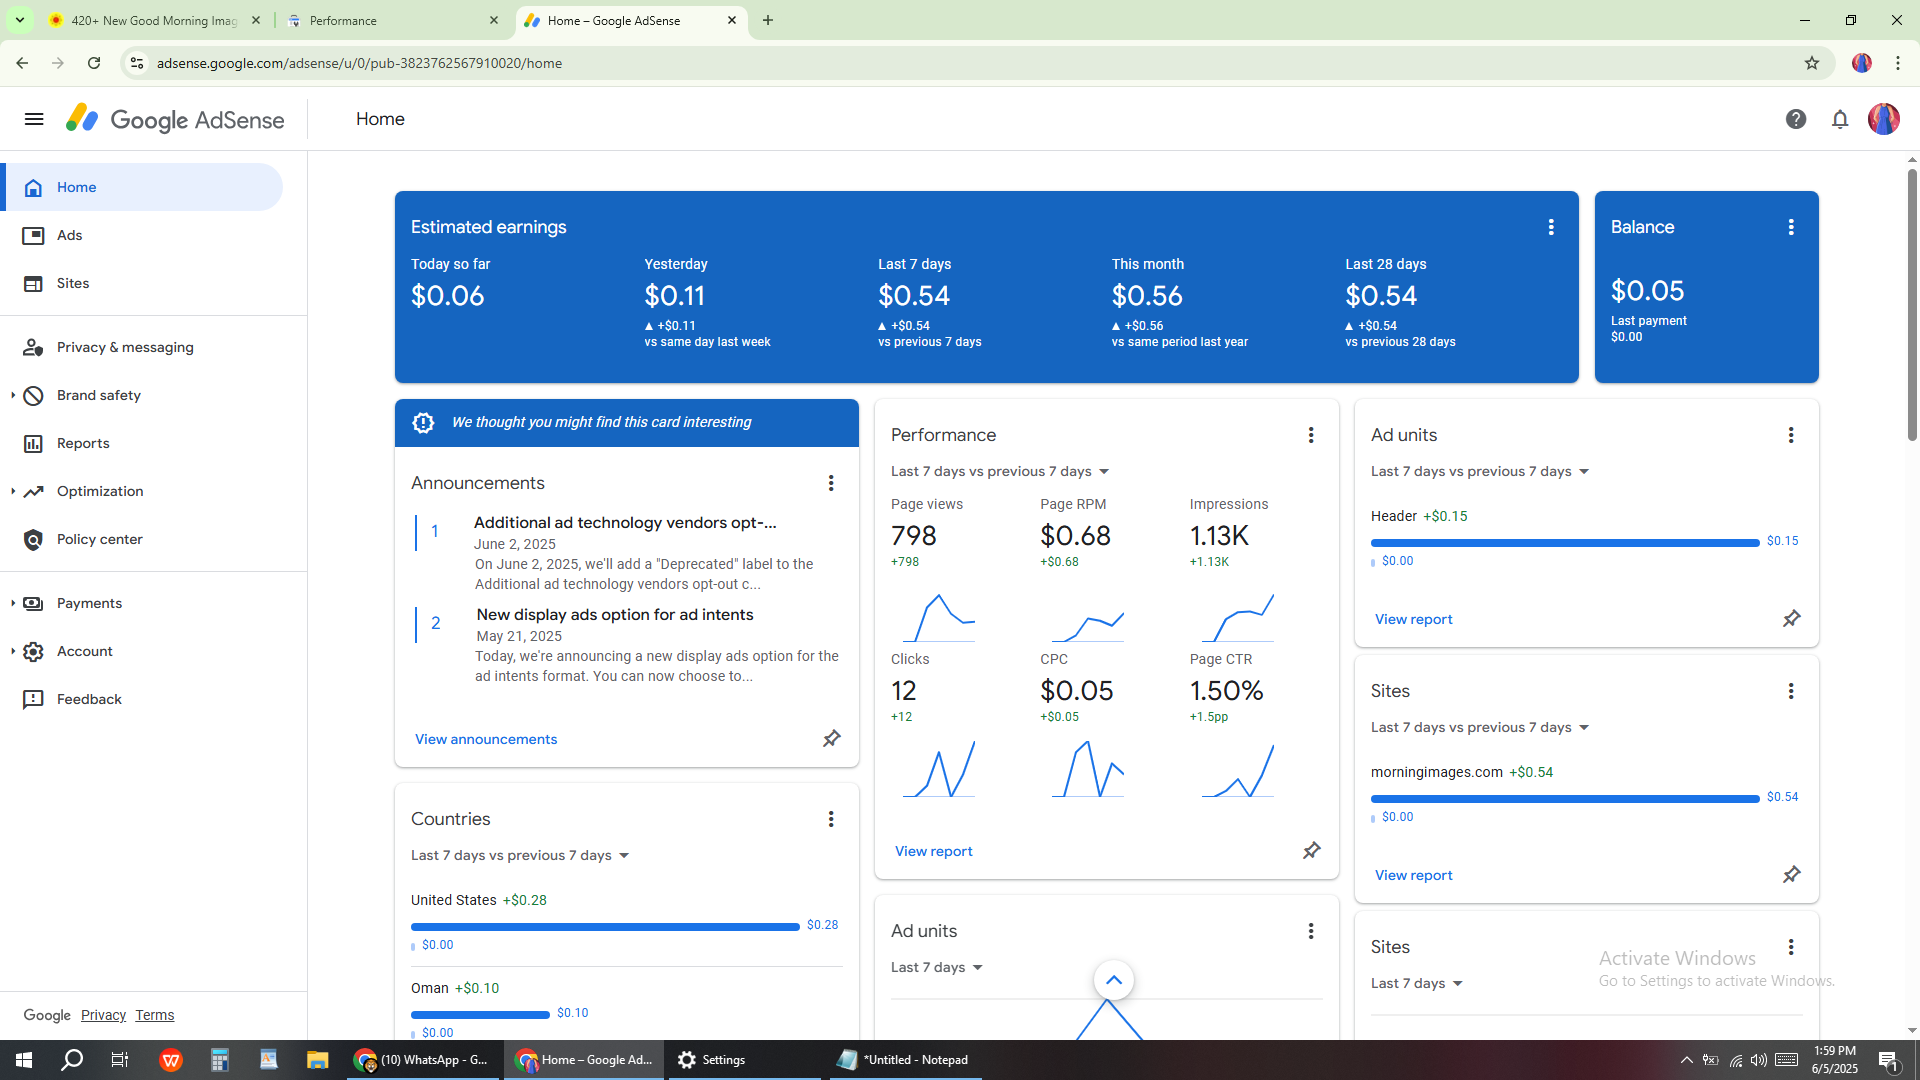The width and height of the screenshot is (1920, 1080).
Task: Open Reports in sidebar
Action: coord(142,443)
